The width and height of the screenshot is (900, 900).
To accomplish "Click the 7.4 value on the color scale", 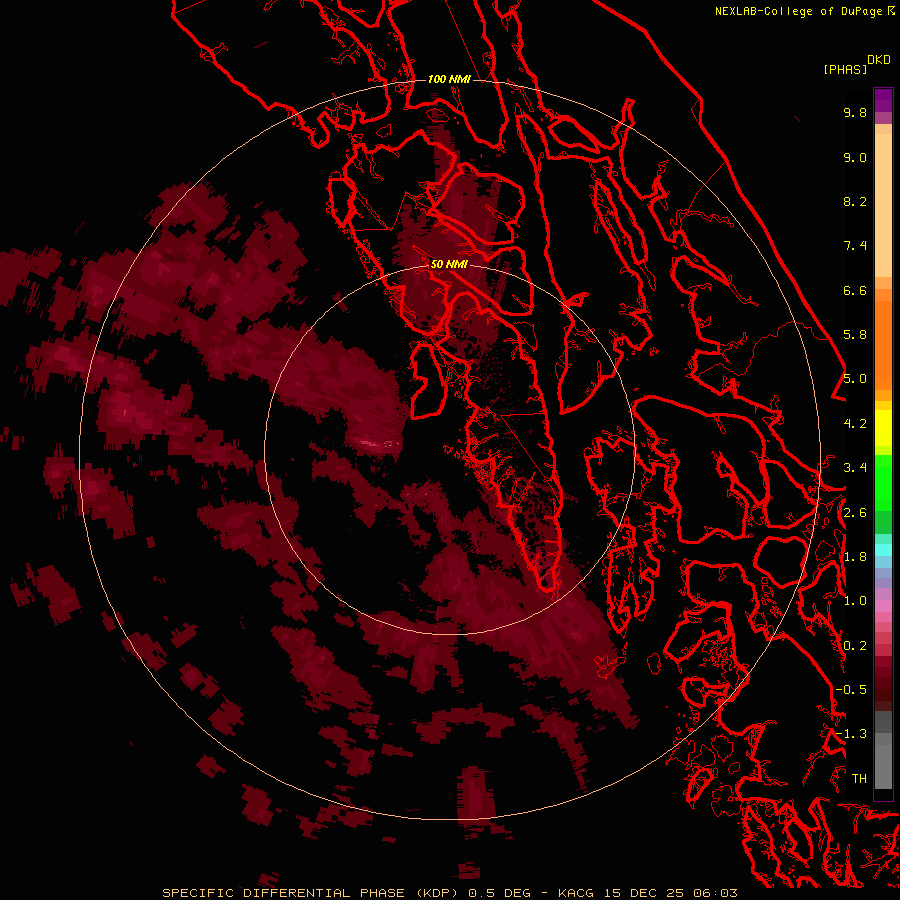I will pos(855,246).
